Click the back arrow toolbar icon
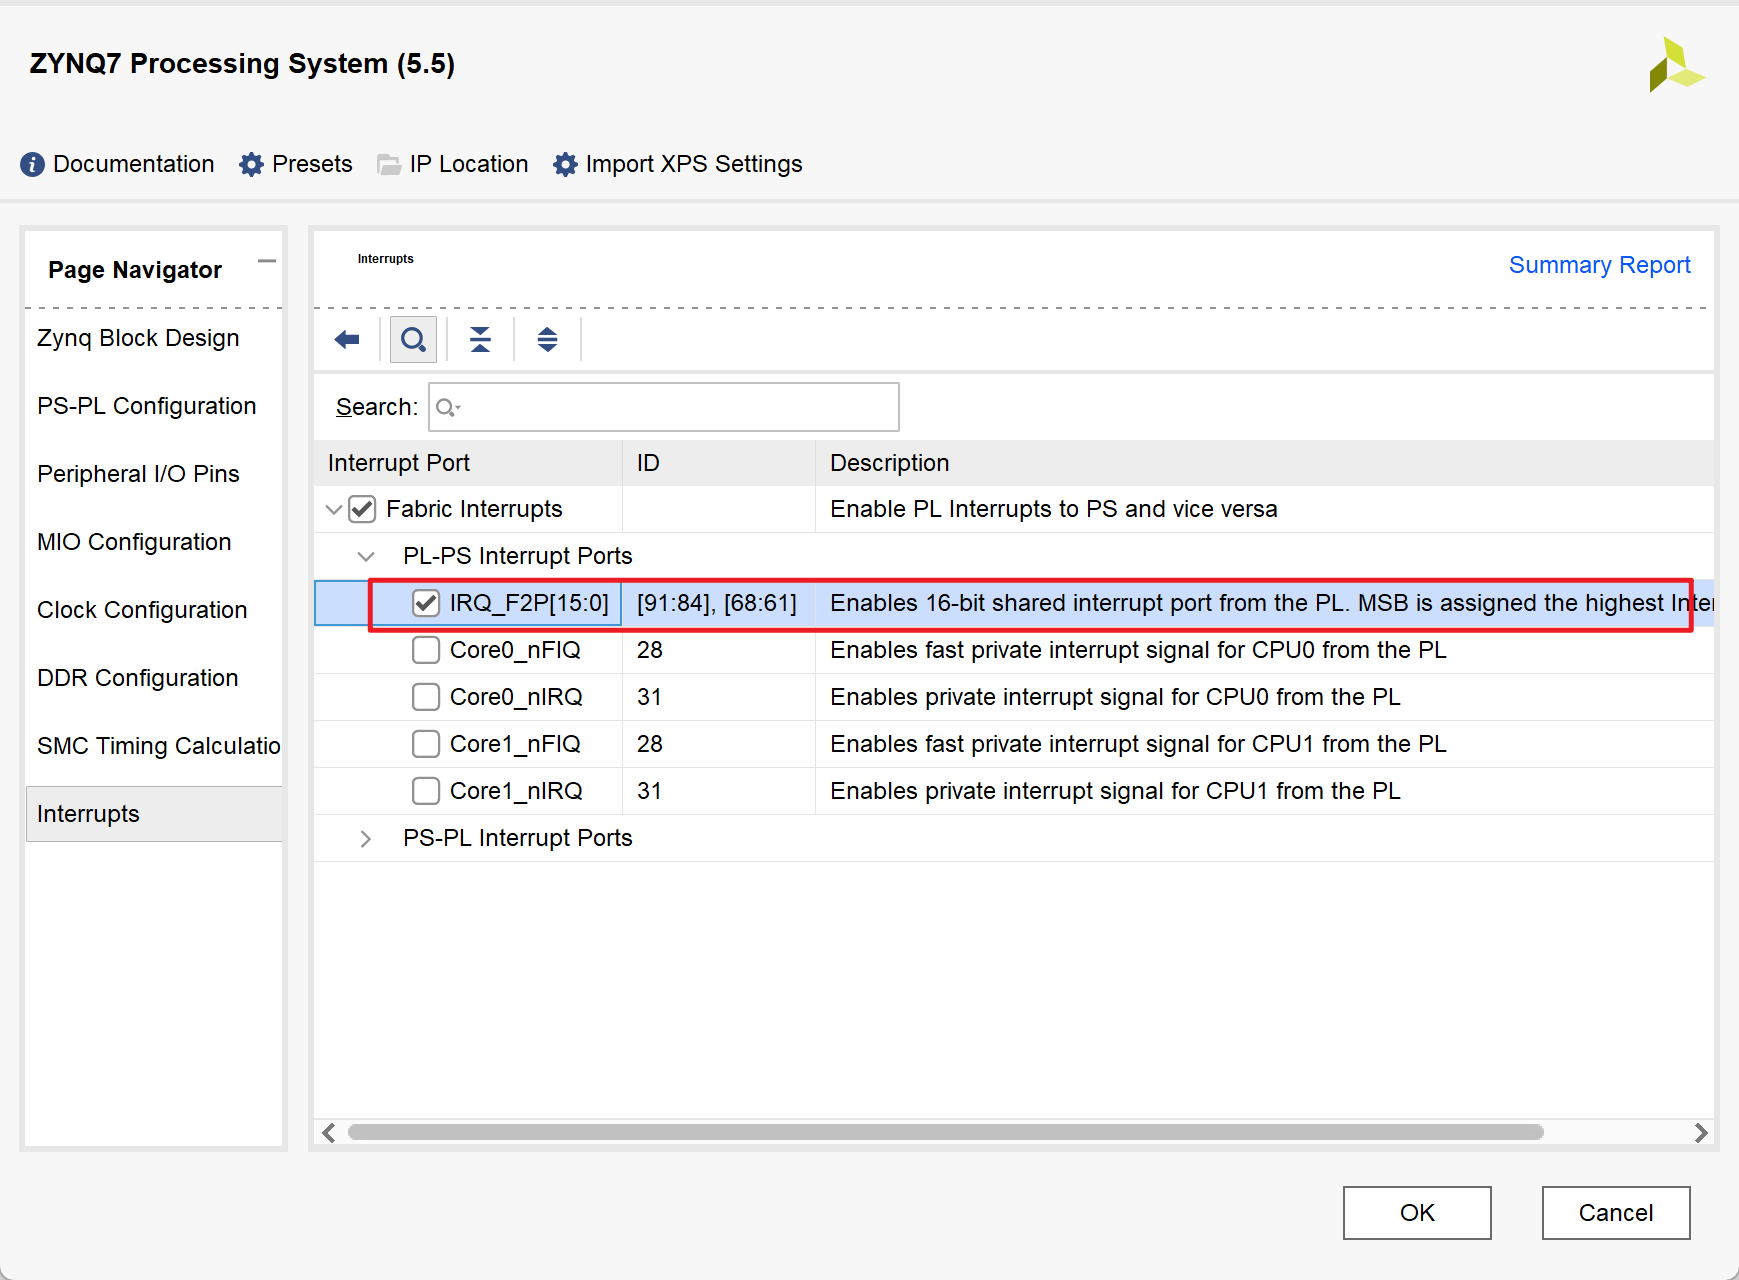Viewport: 1739px width, 1280px height. [x=347, y=340]
